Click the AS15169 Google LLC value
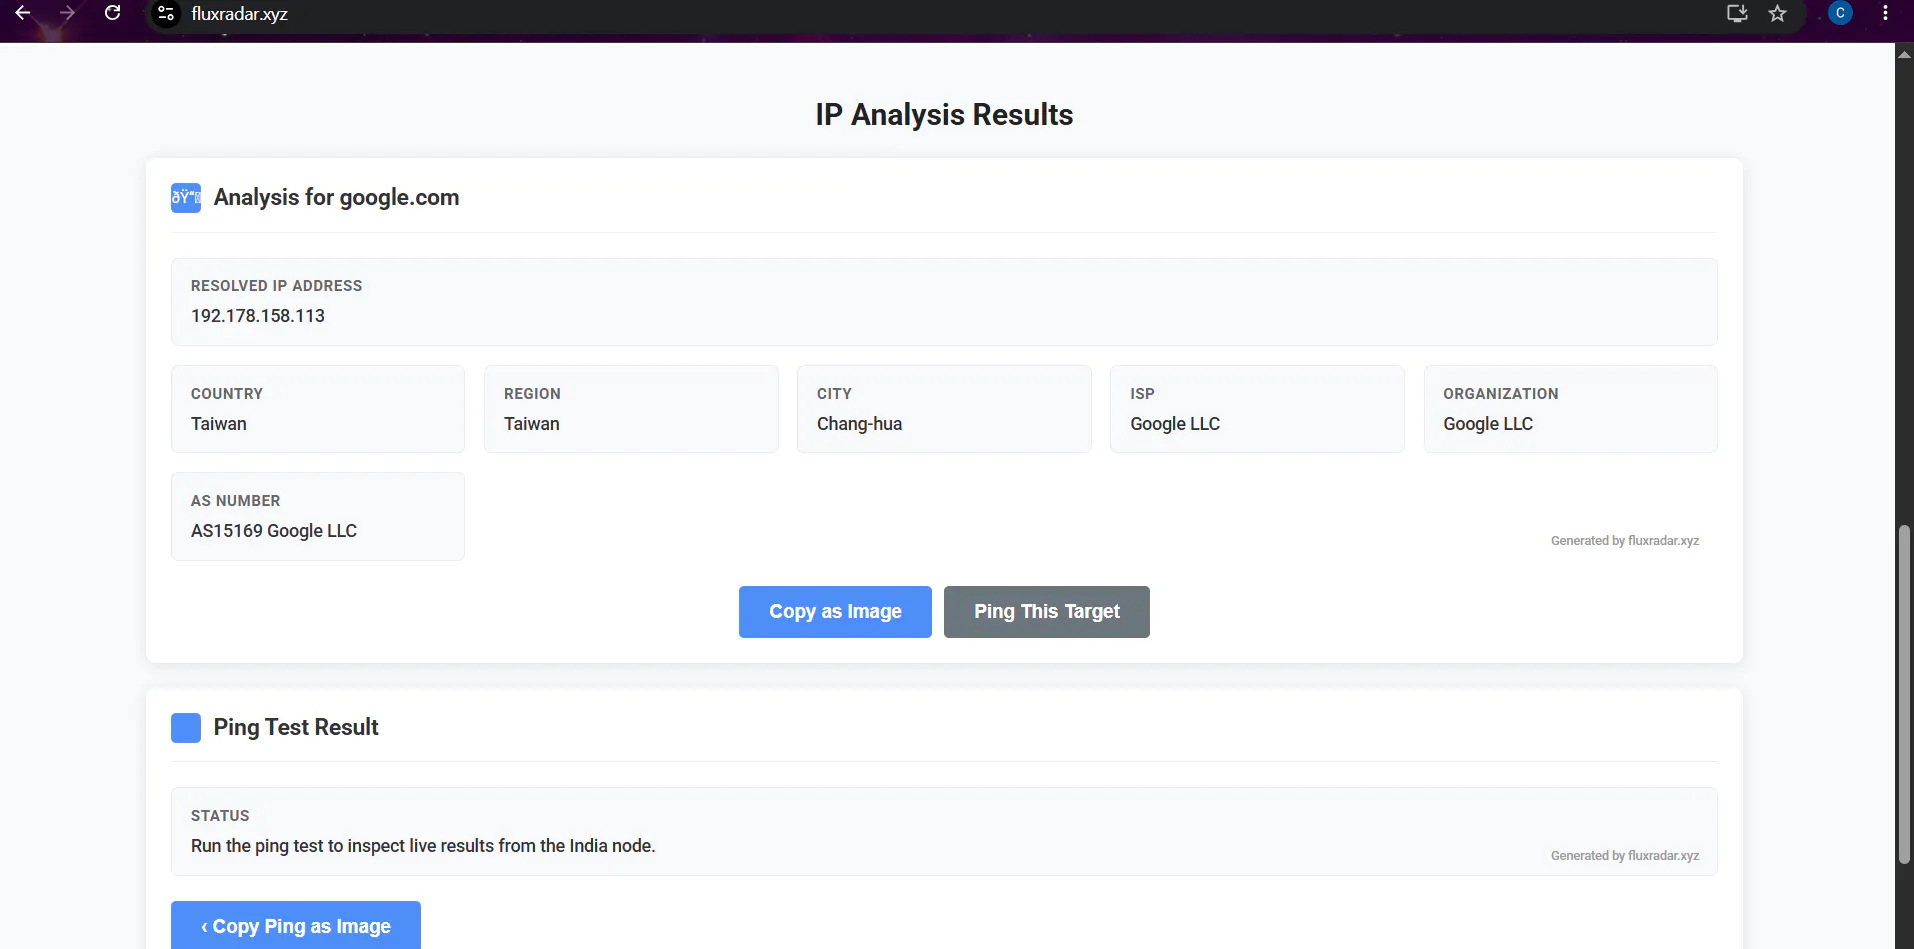Screen dimensions: 1914x949 tap(274, 531)
